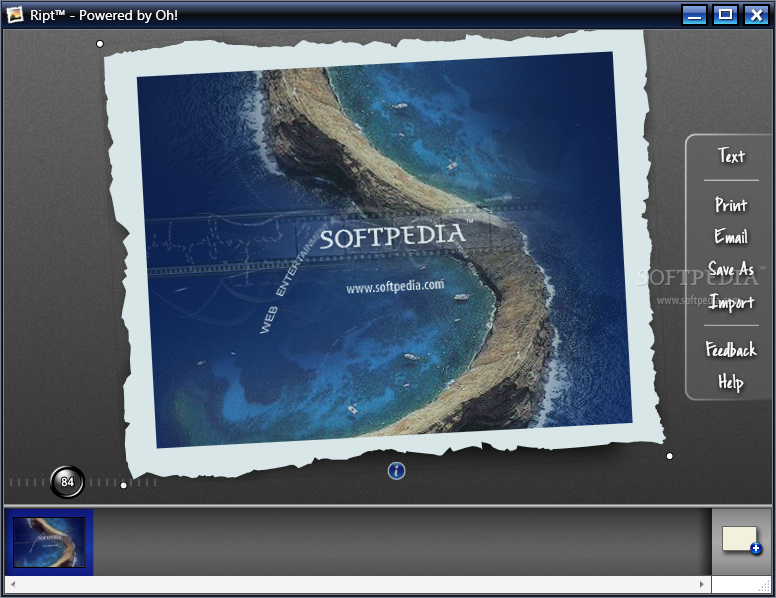
Task: Click the bottom-right resize handle dot
Action: (x=670, y=456)
